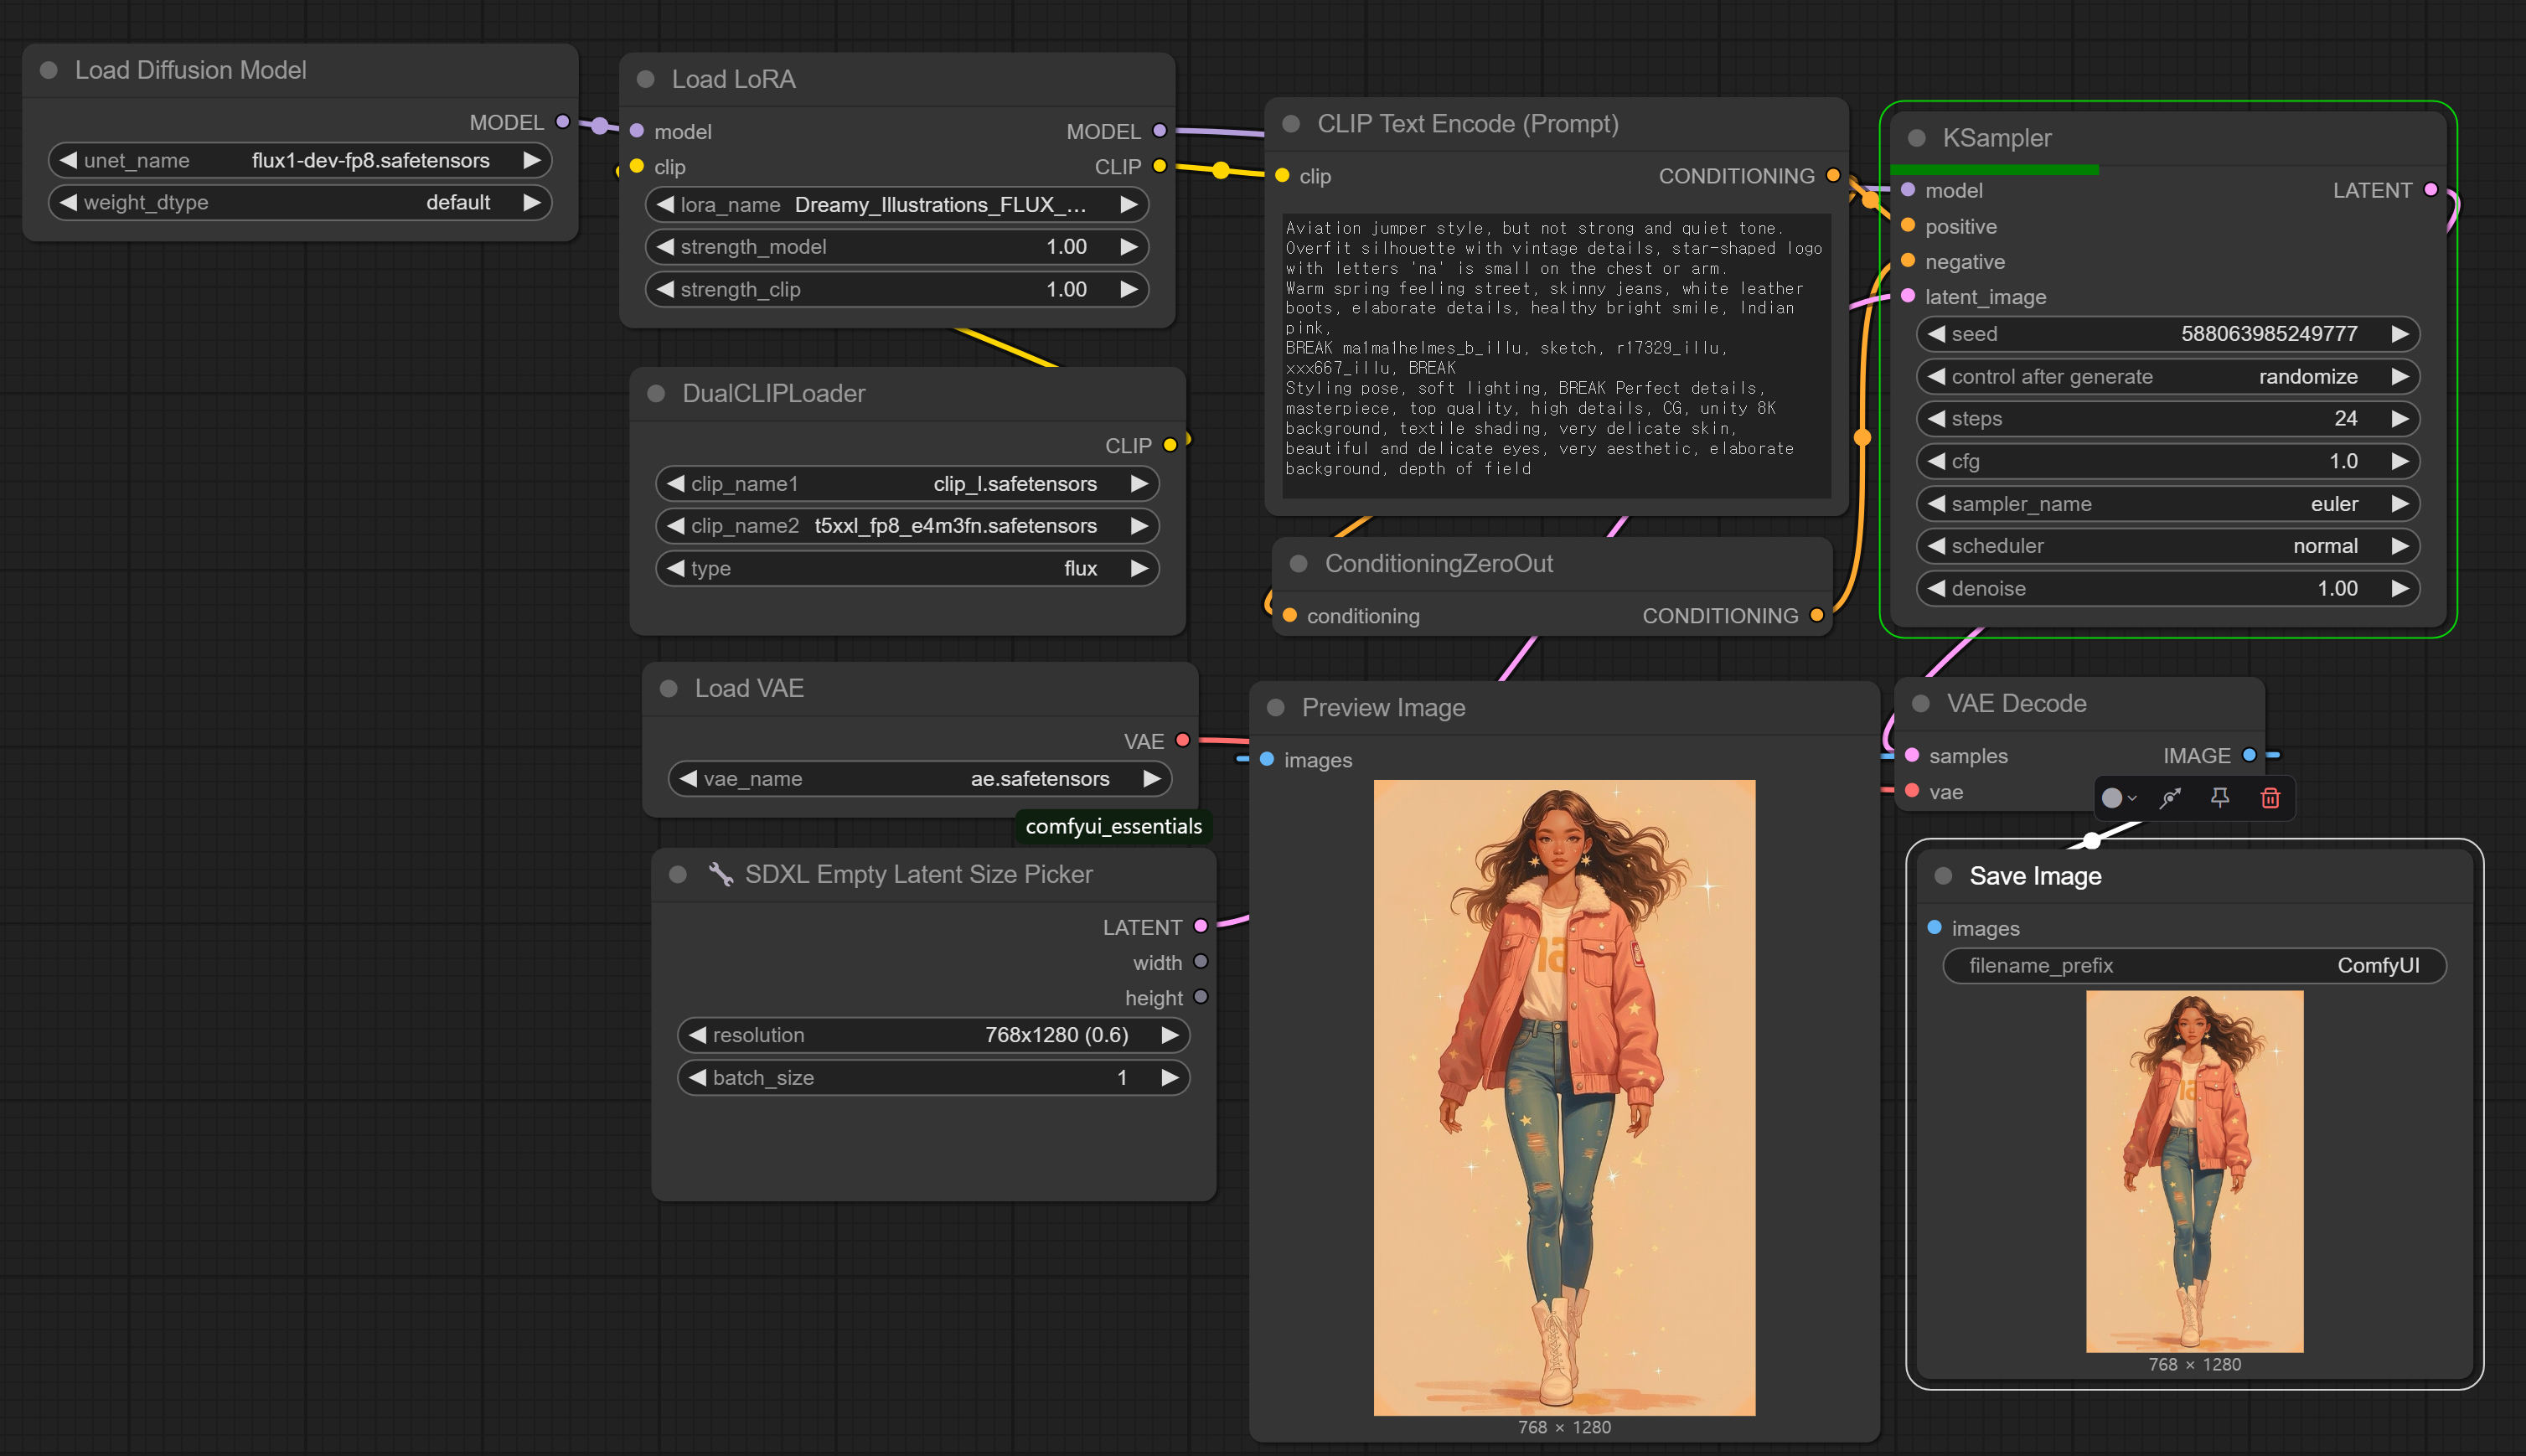Collapse the Load LoRA node via title dot

pos(646,79)
